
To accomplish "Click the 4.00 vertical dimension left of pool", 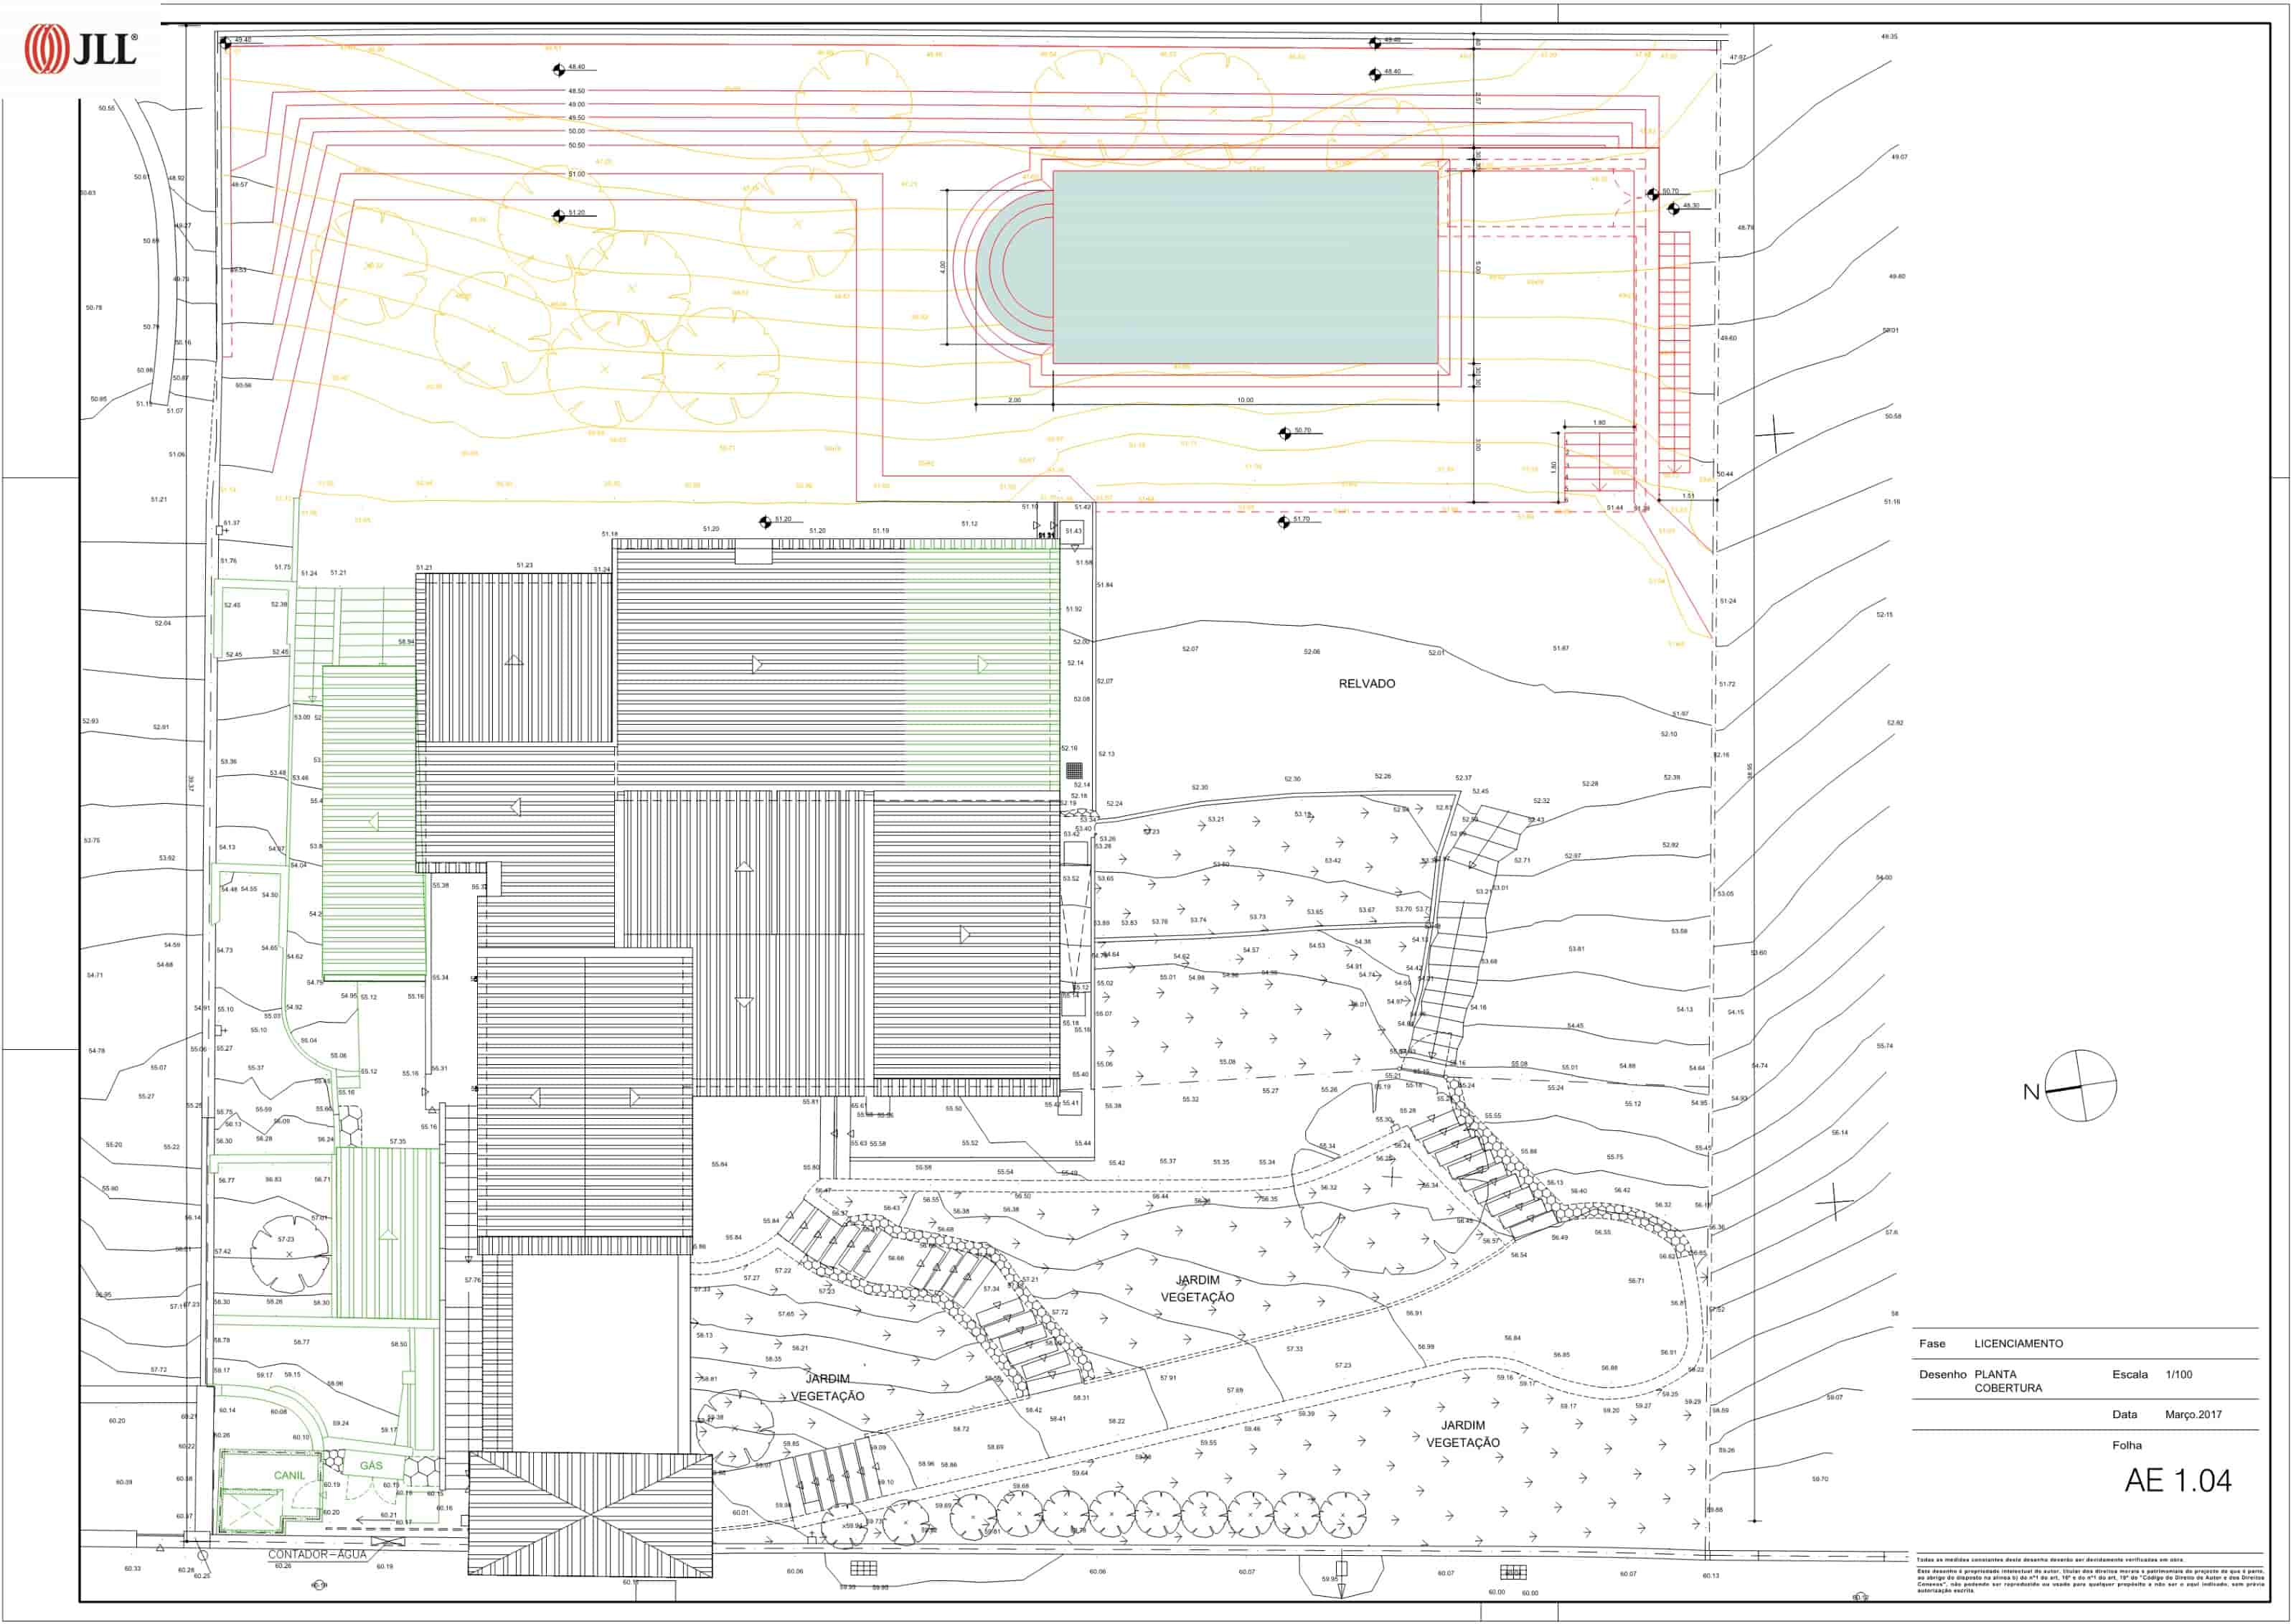I will pos(942,268).
